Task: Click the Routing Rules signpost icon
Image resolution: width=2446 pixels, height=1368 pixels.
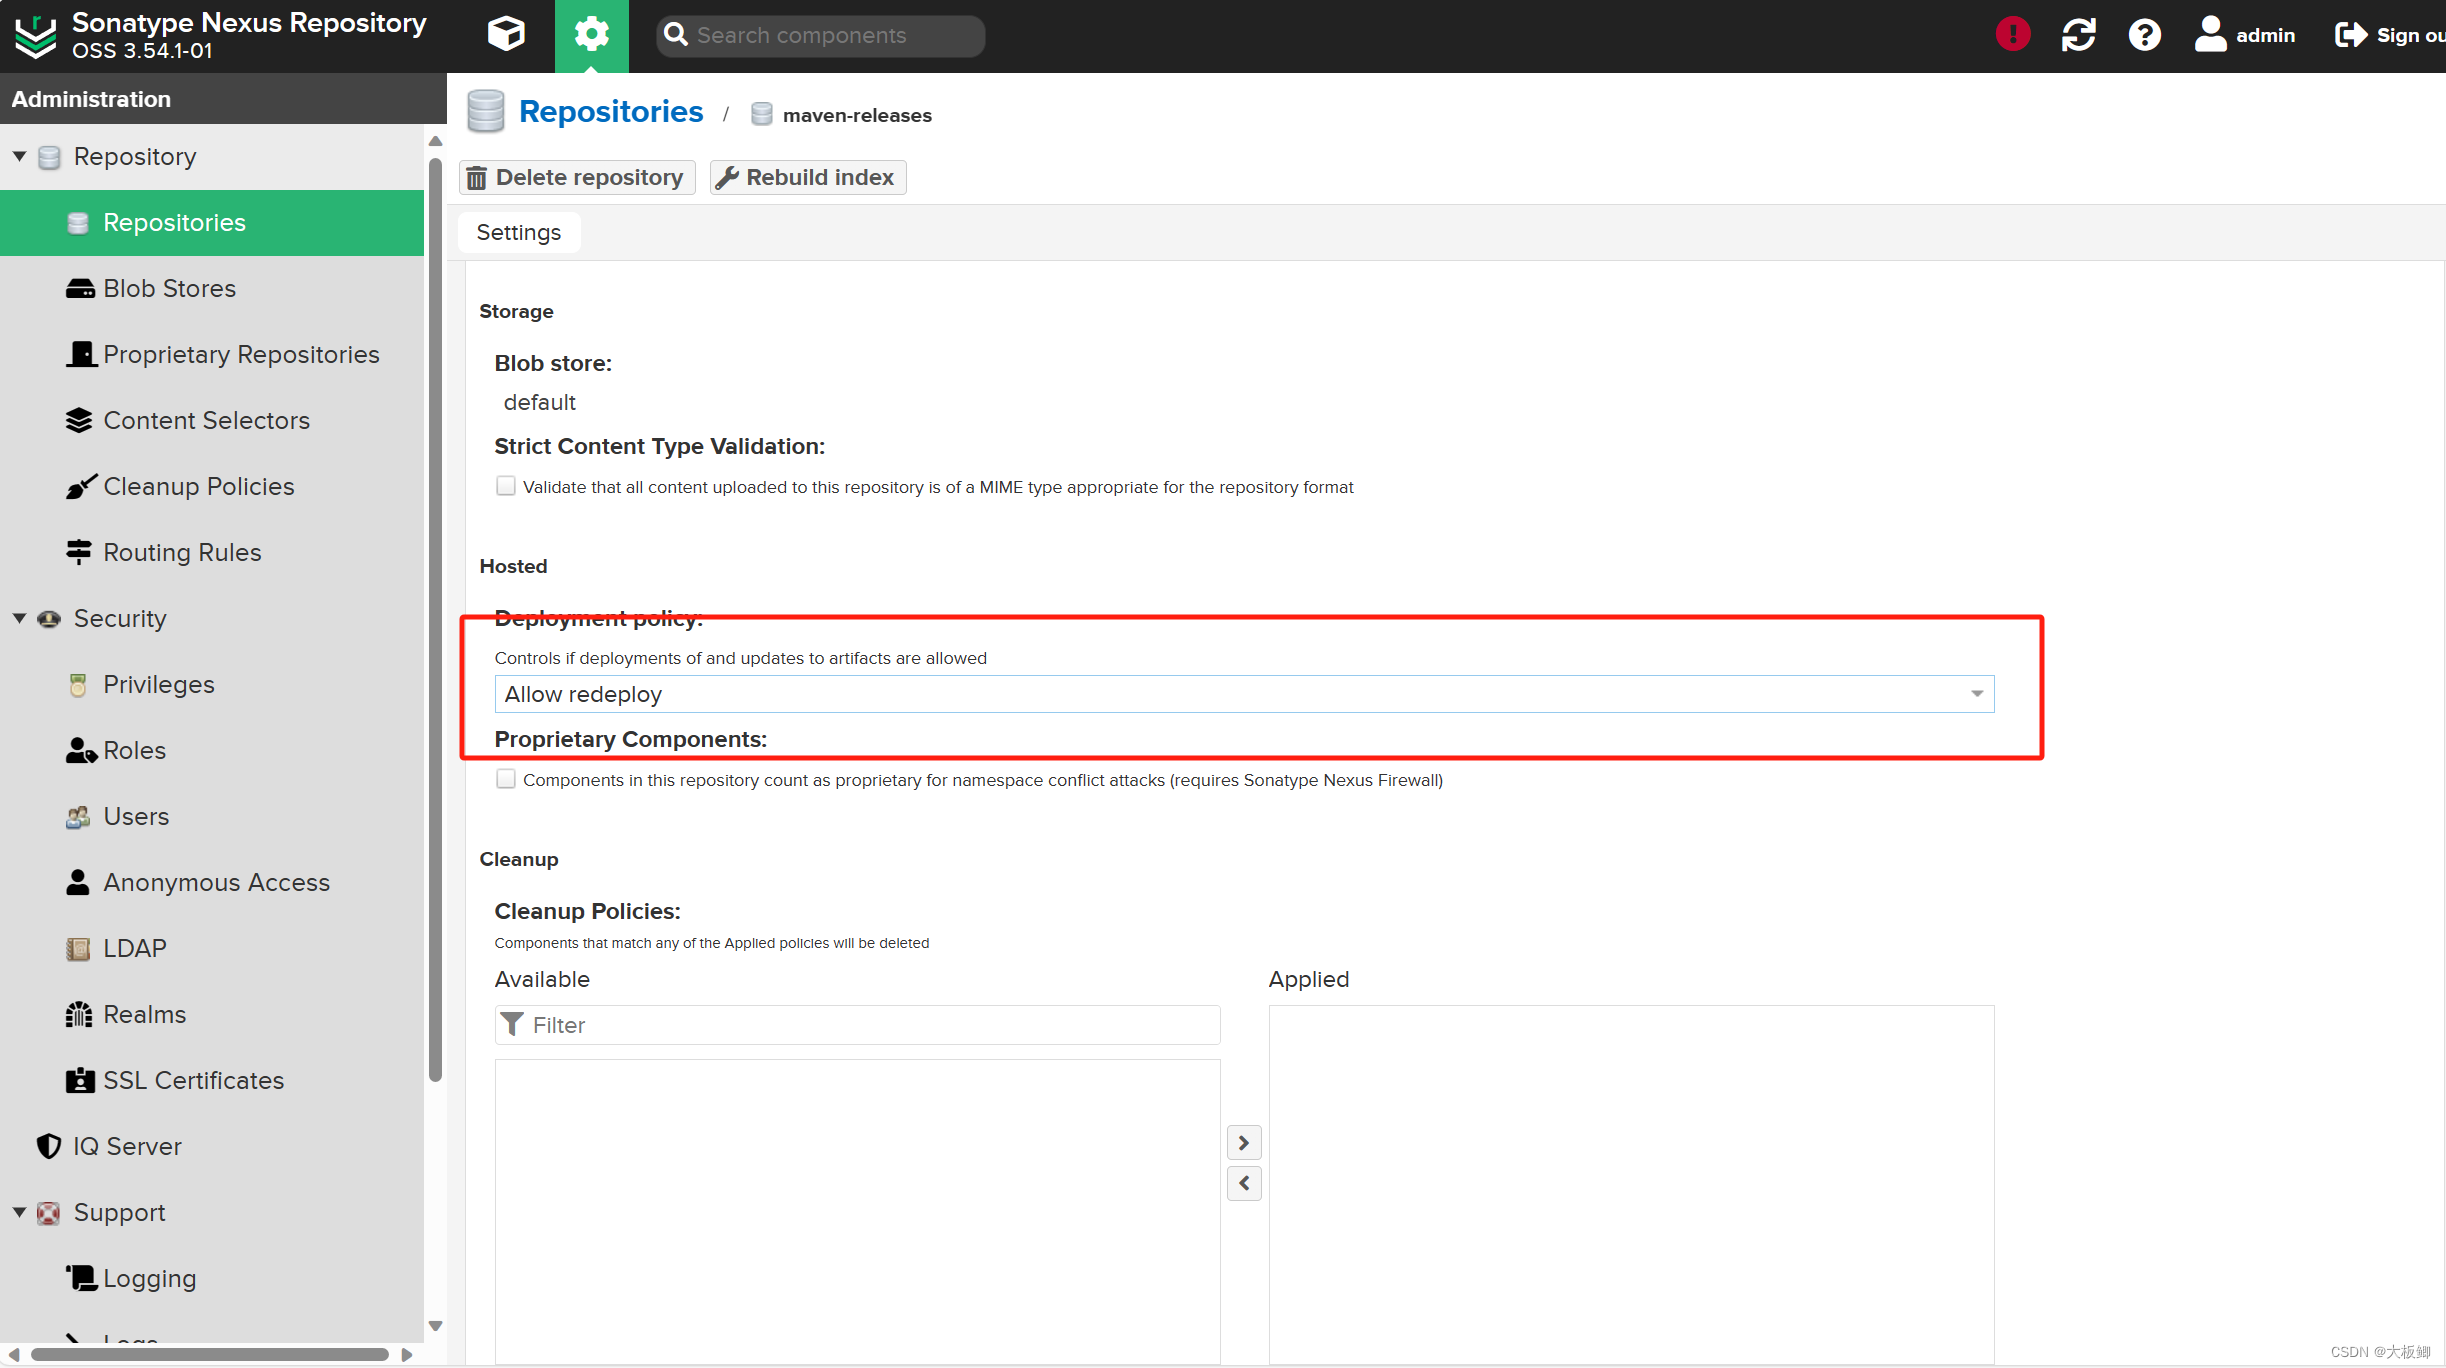Action: (79, 552)
